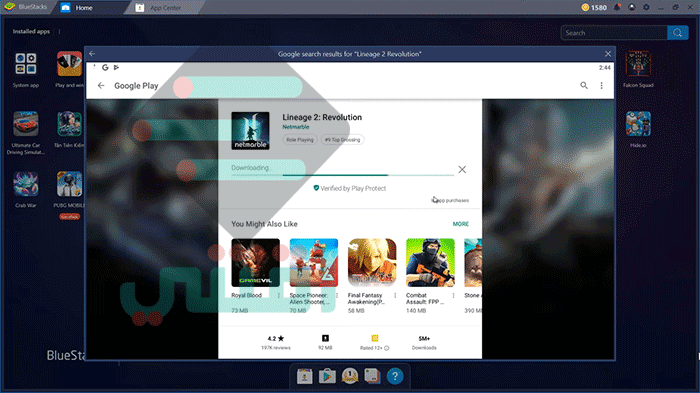This screenshot has height=393, width=700.
Task: Click the Rated 12+ content rating icon
Action: point(375,338)
